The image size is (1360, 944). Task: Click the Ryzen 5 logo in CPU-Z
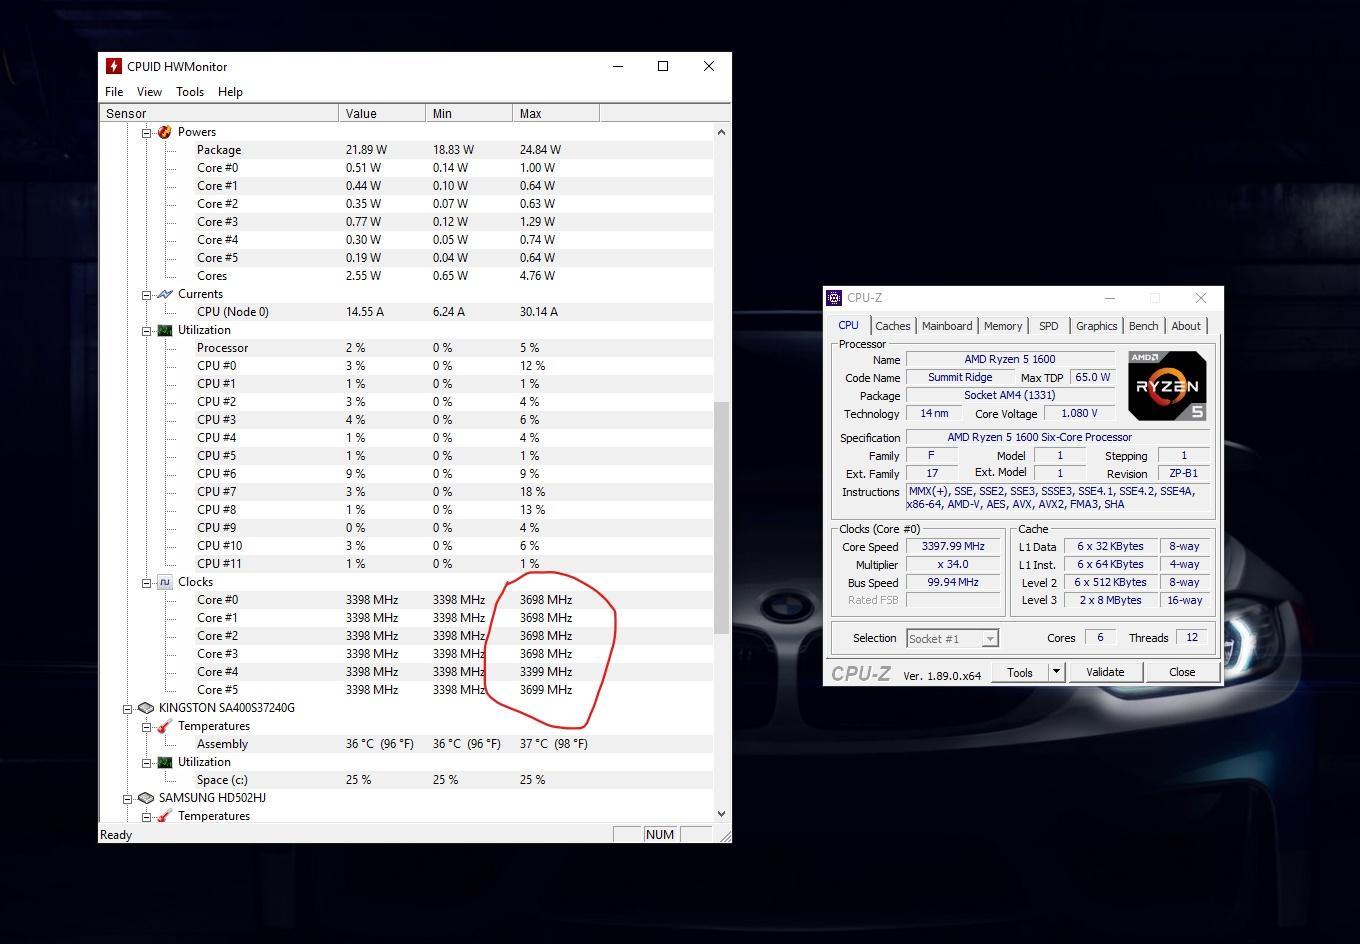click(x=1167, y=385)
